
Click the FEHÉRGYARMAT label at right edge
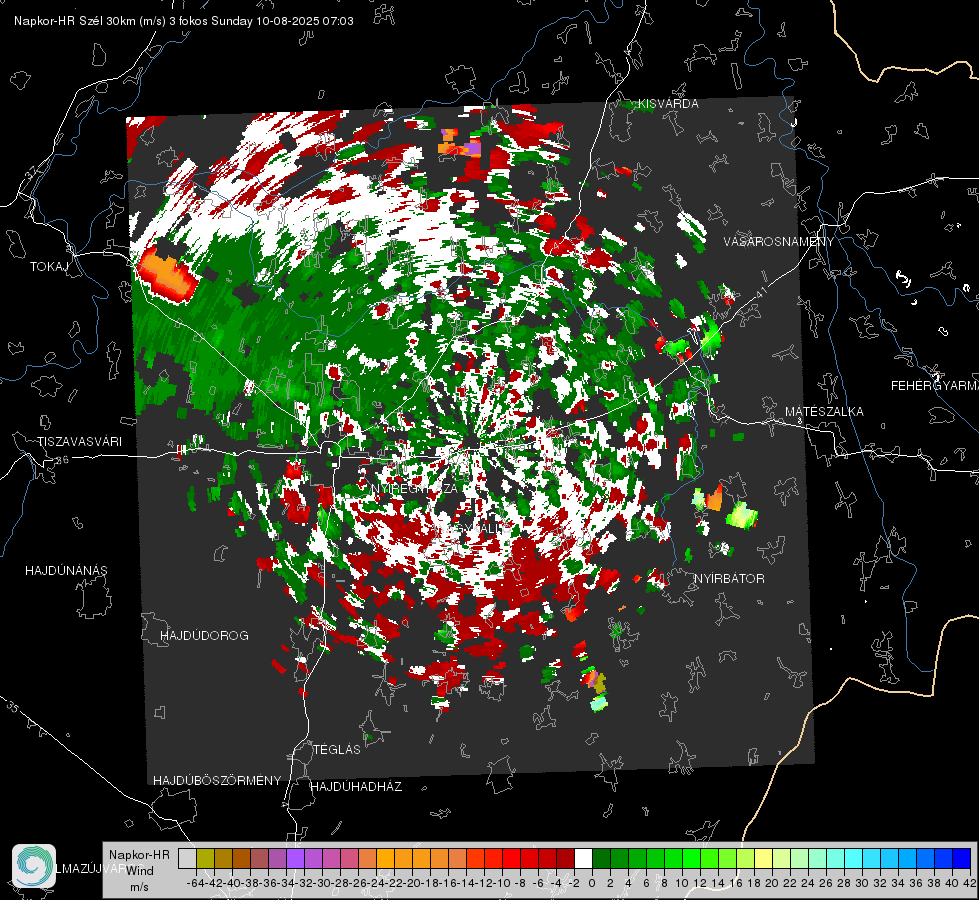click(x=934, y=386)
